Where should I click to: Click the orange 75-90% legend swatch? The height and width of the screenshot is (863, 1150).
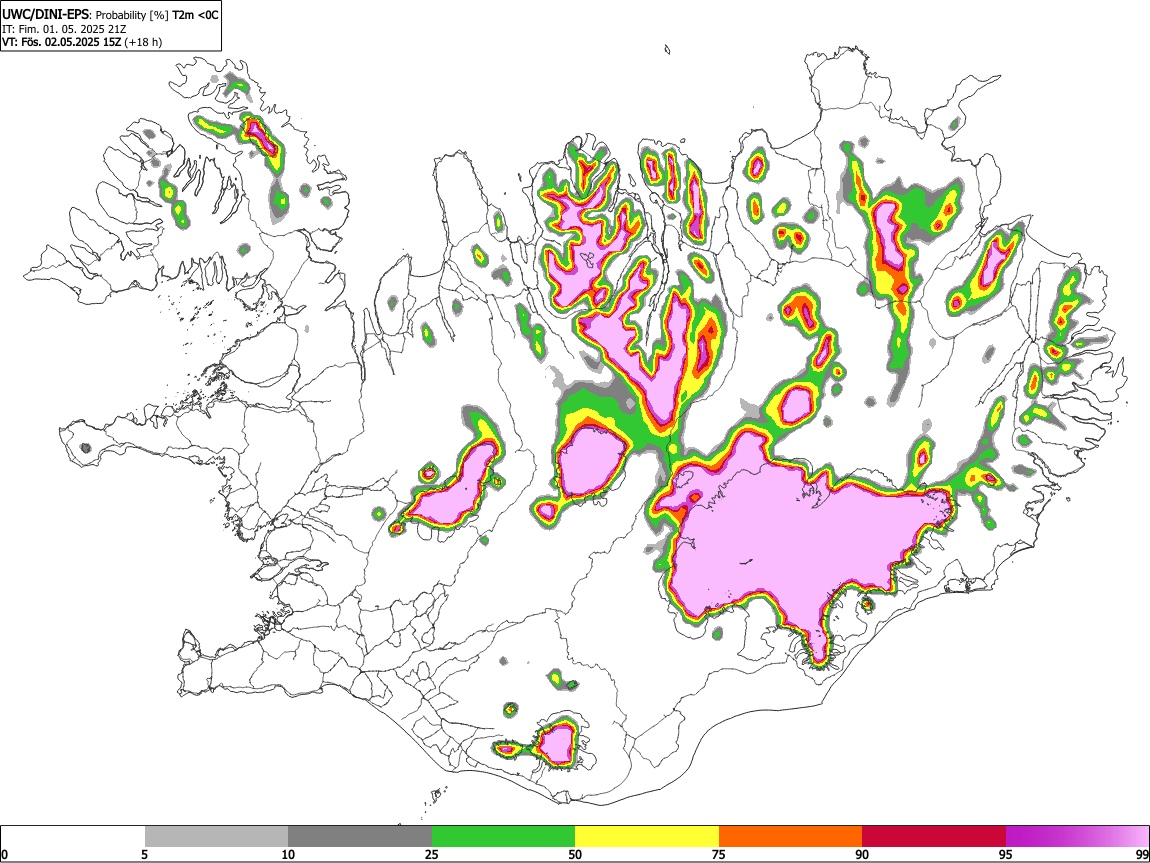click(x=791, y=837)
